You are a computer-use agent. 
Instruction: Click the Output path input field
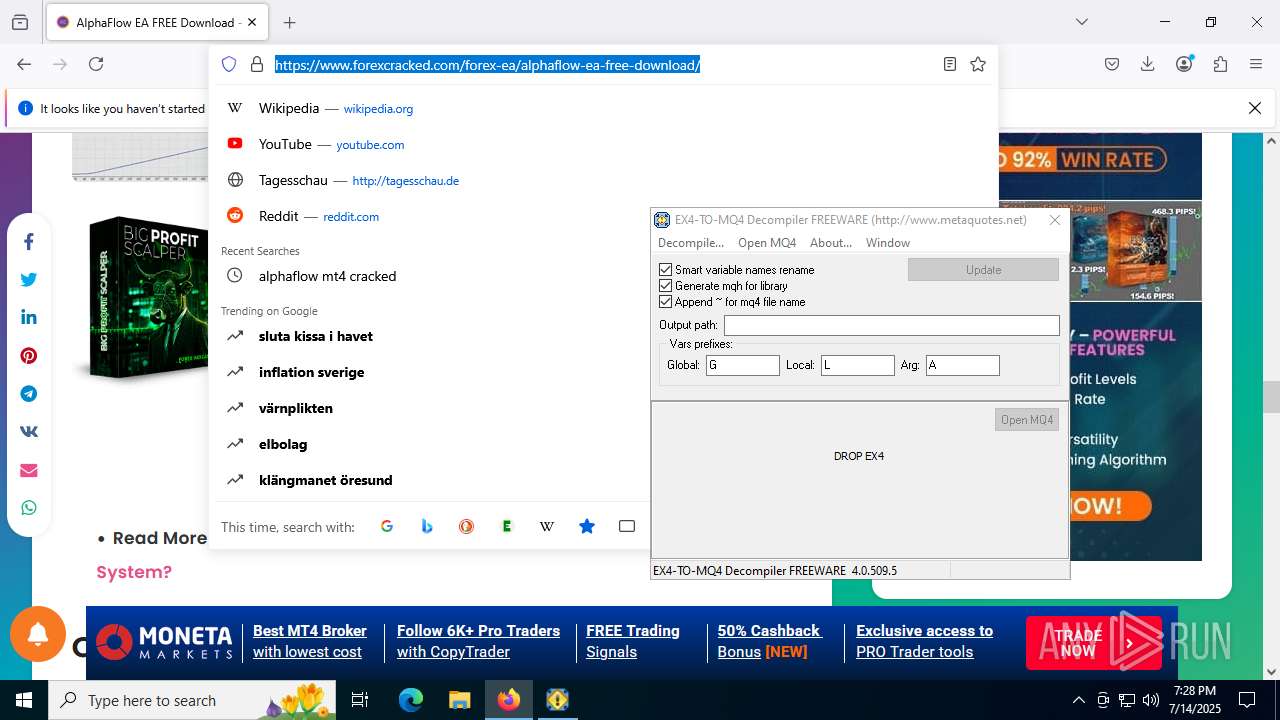pos(892,325)
